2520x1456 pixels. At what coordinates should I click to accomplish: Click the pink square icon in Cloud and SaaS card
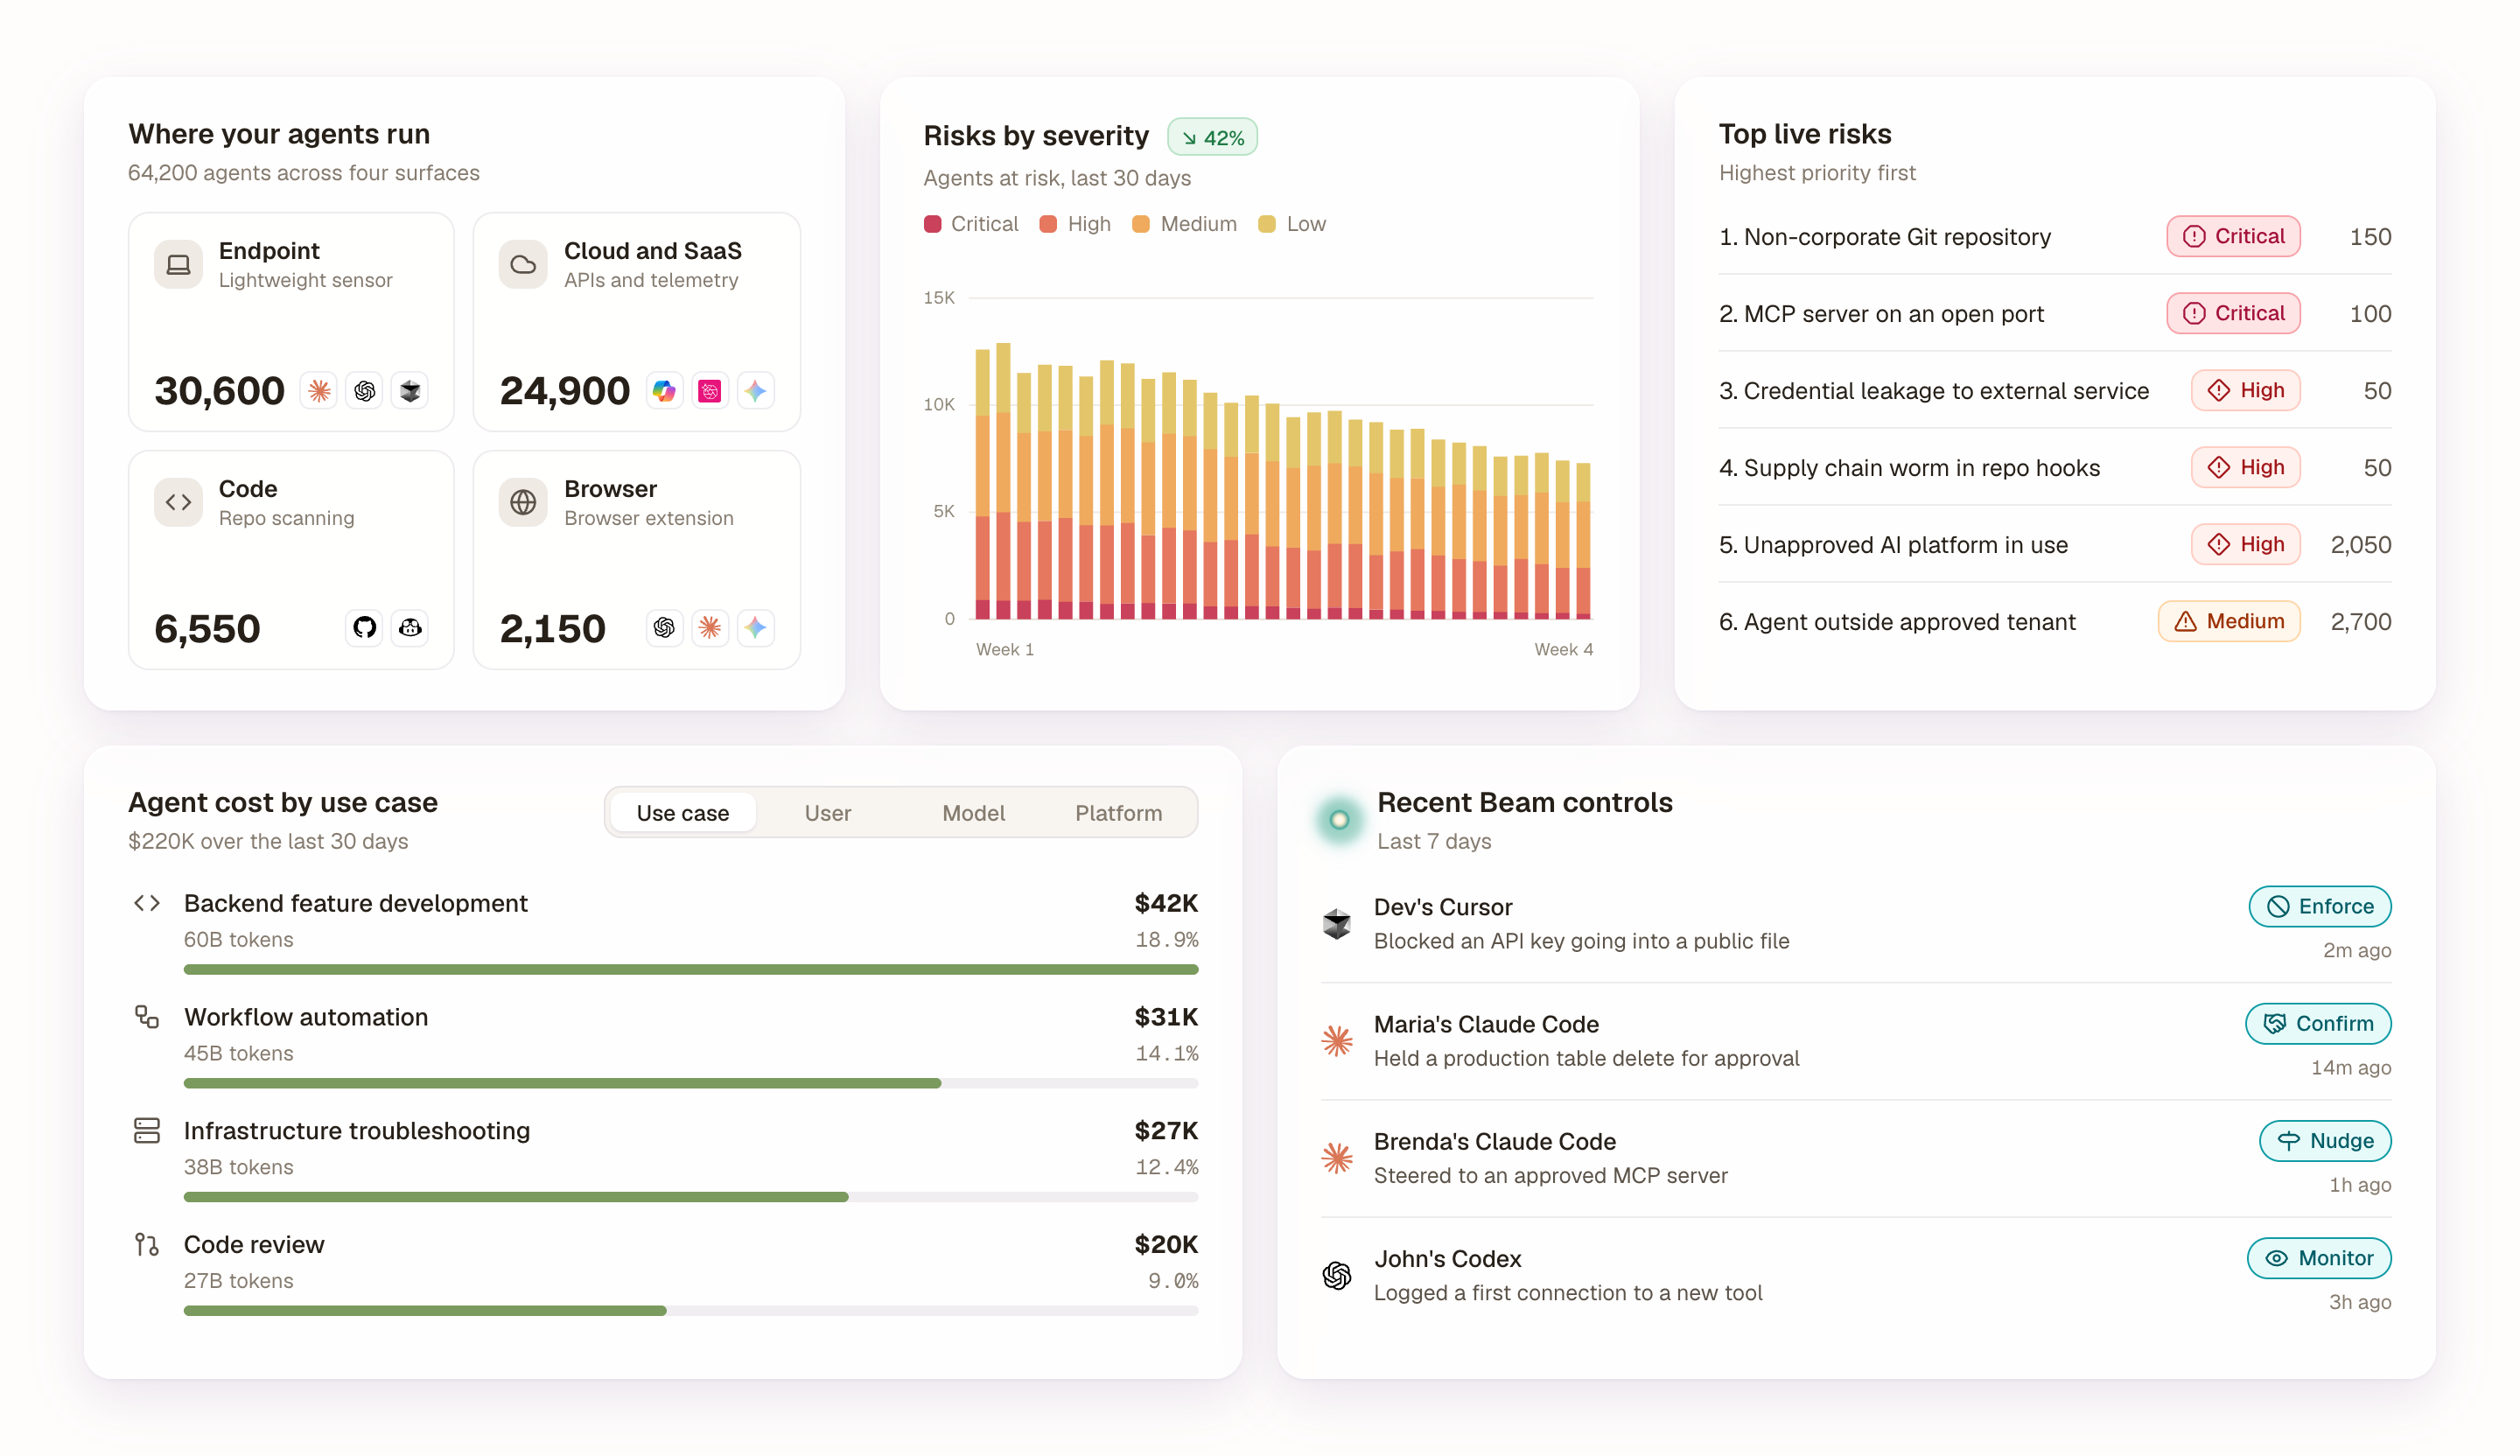[710, 391]
